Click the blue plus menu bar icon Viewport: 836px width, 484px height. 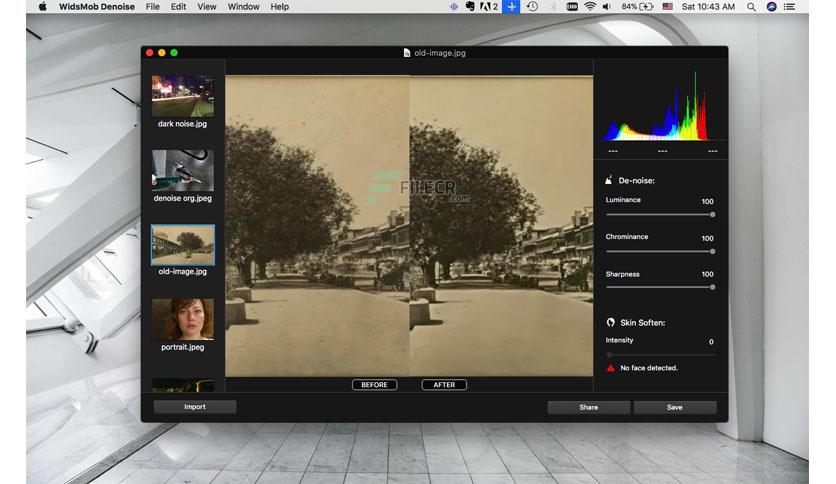pos(511,6)
